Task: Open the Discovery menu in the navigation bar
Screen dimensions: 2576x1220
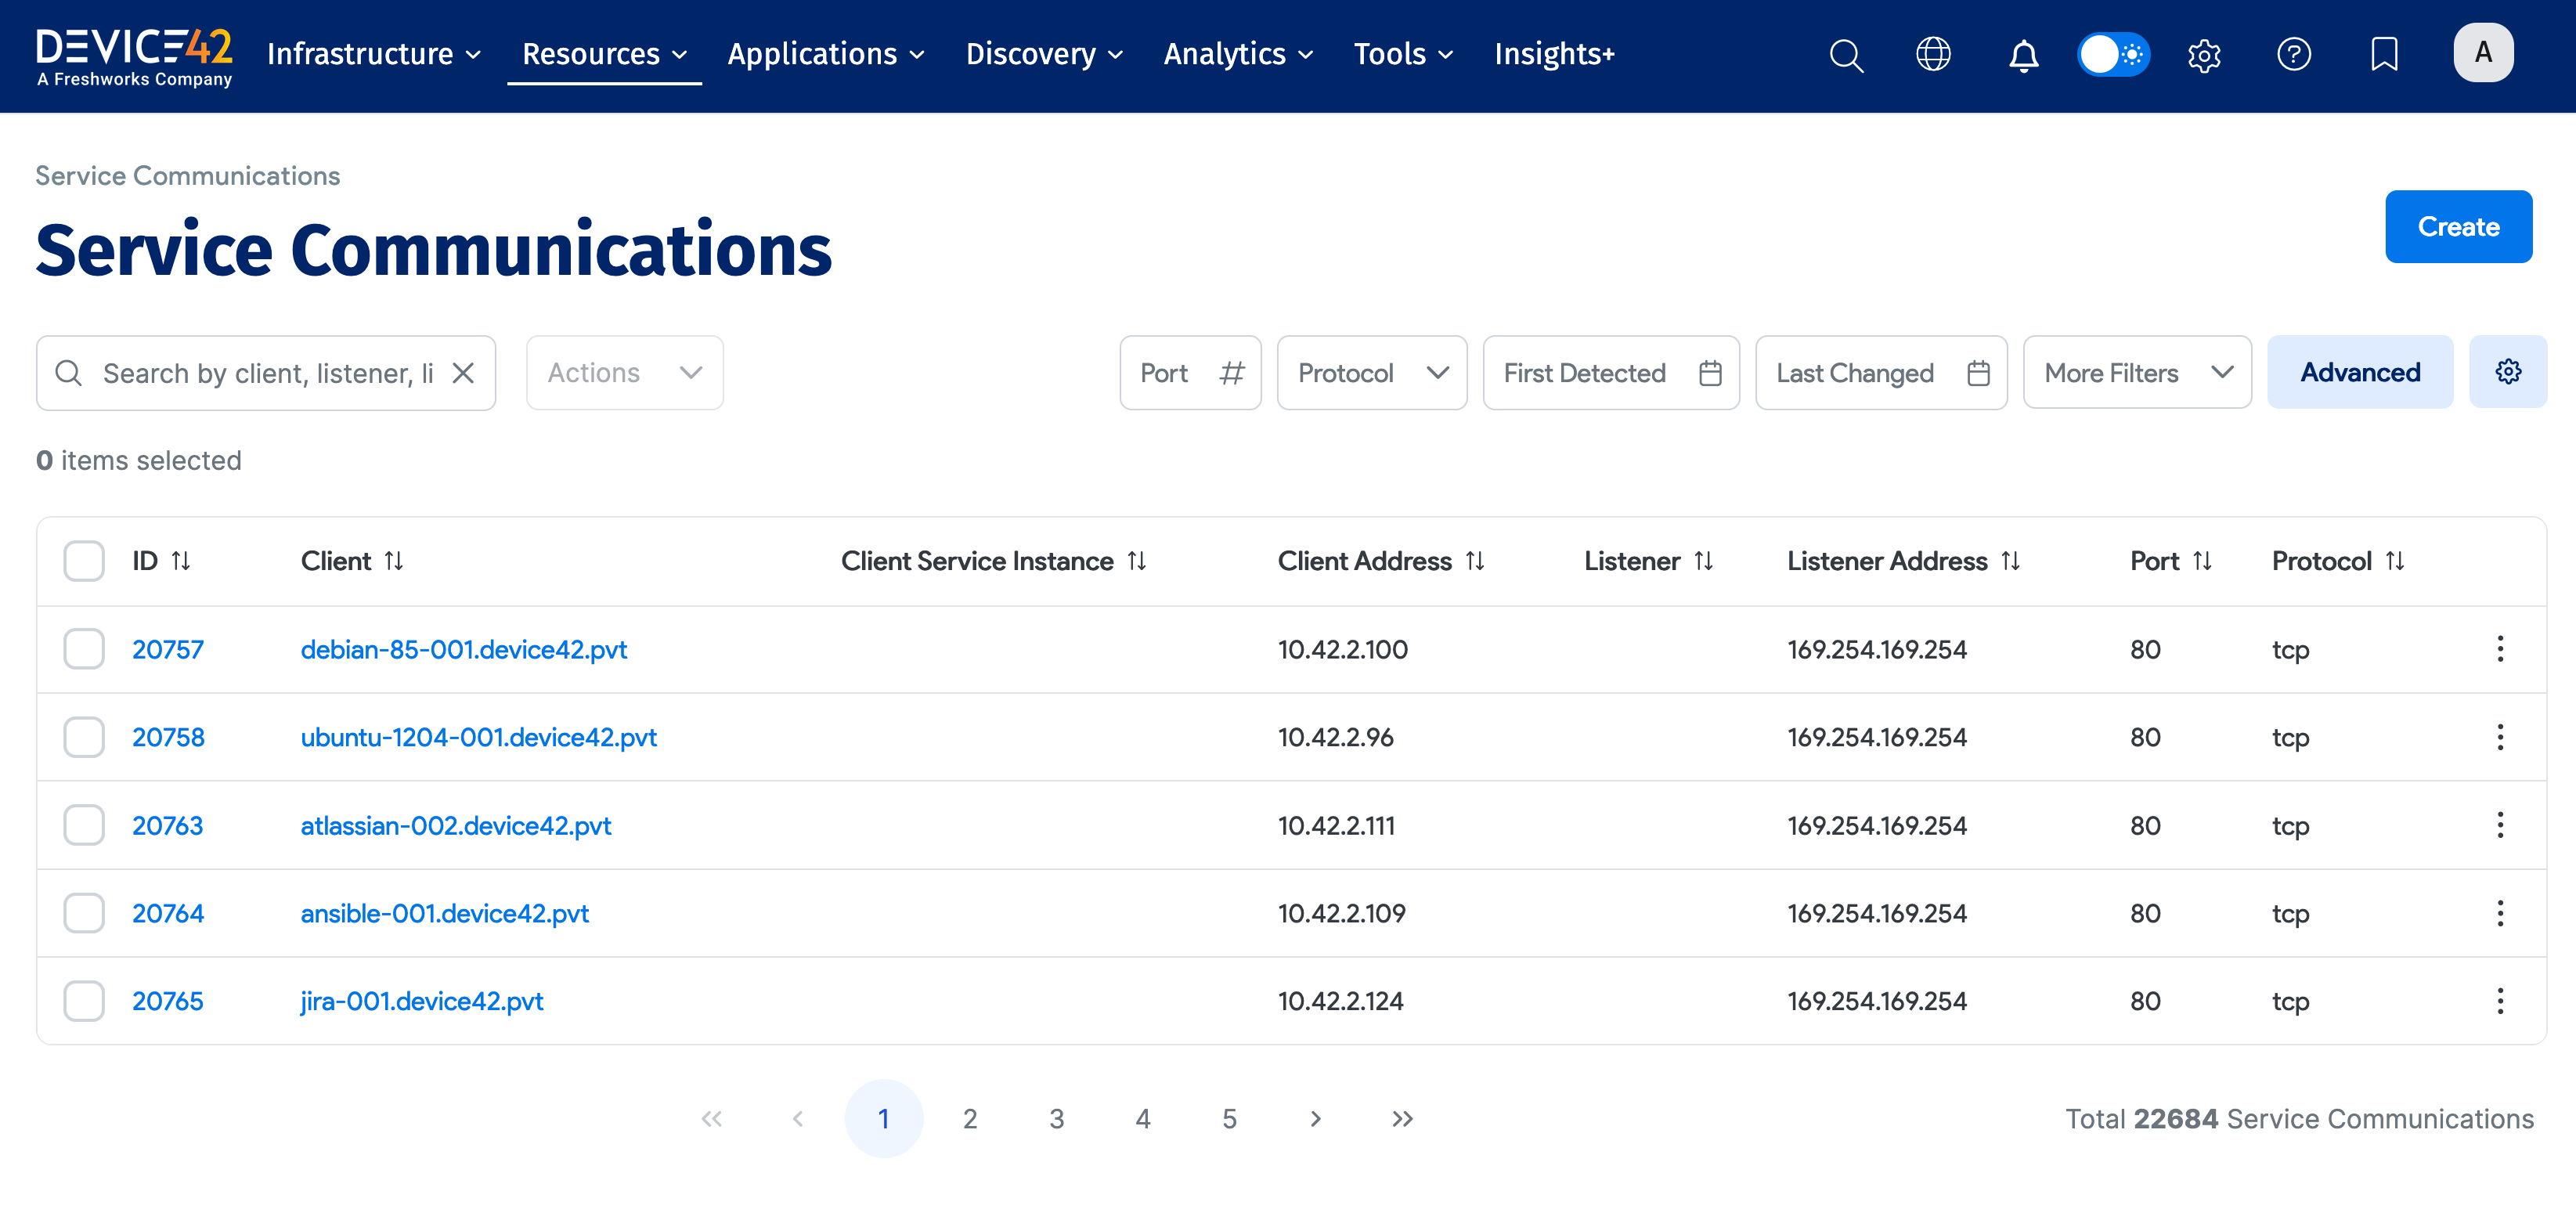Action: [1044, 54]
